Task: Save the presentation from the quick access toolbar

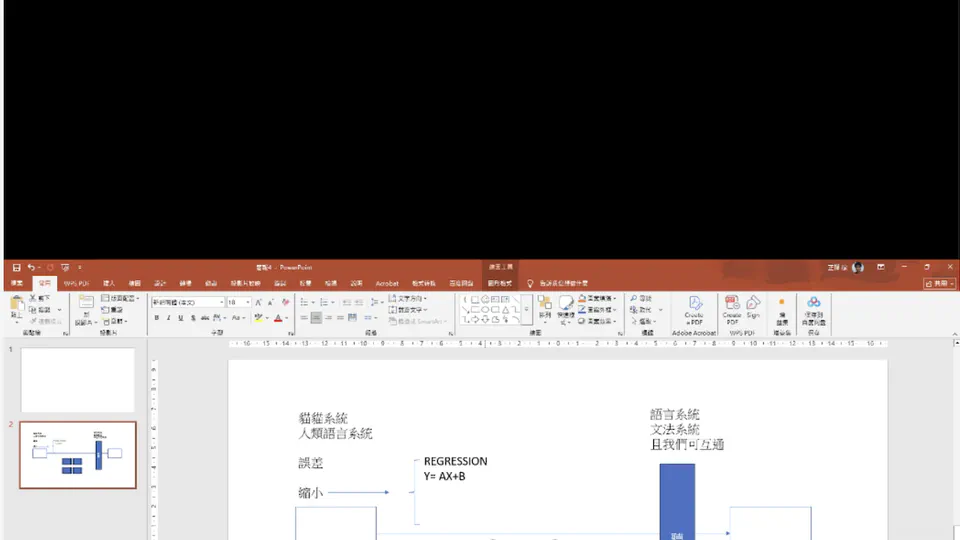Action: (17, 268)
